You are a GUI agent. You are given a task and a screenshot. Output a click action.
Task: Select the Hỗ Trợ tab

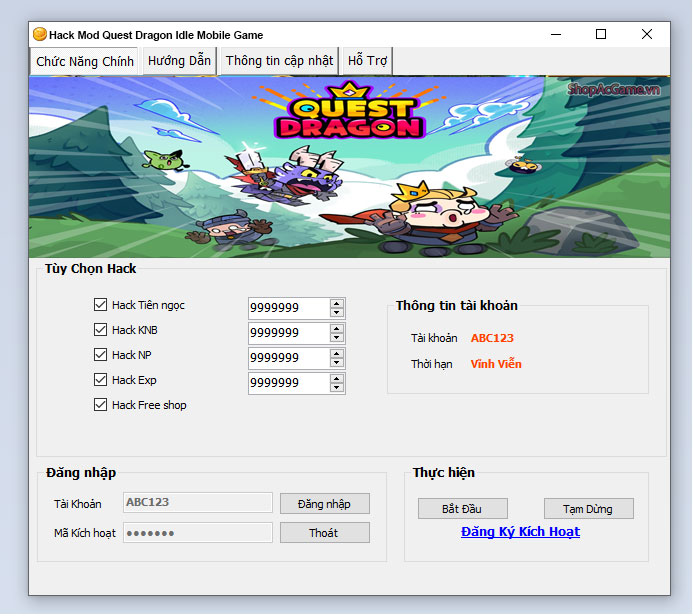coord(367,61)
